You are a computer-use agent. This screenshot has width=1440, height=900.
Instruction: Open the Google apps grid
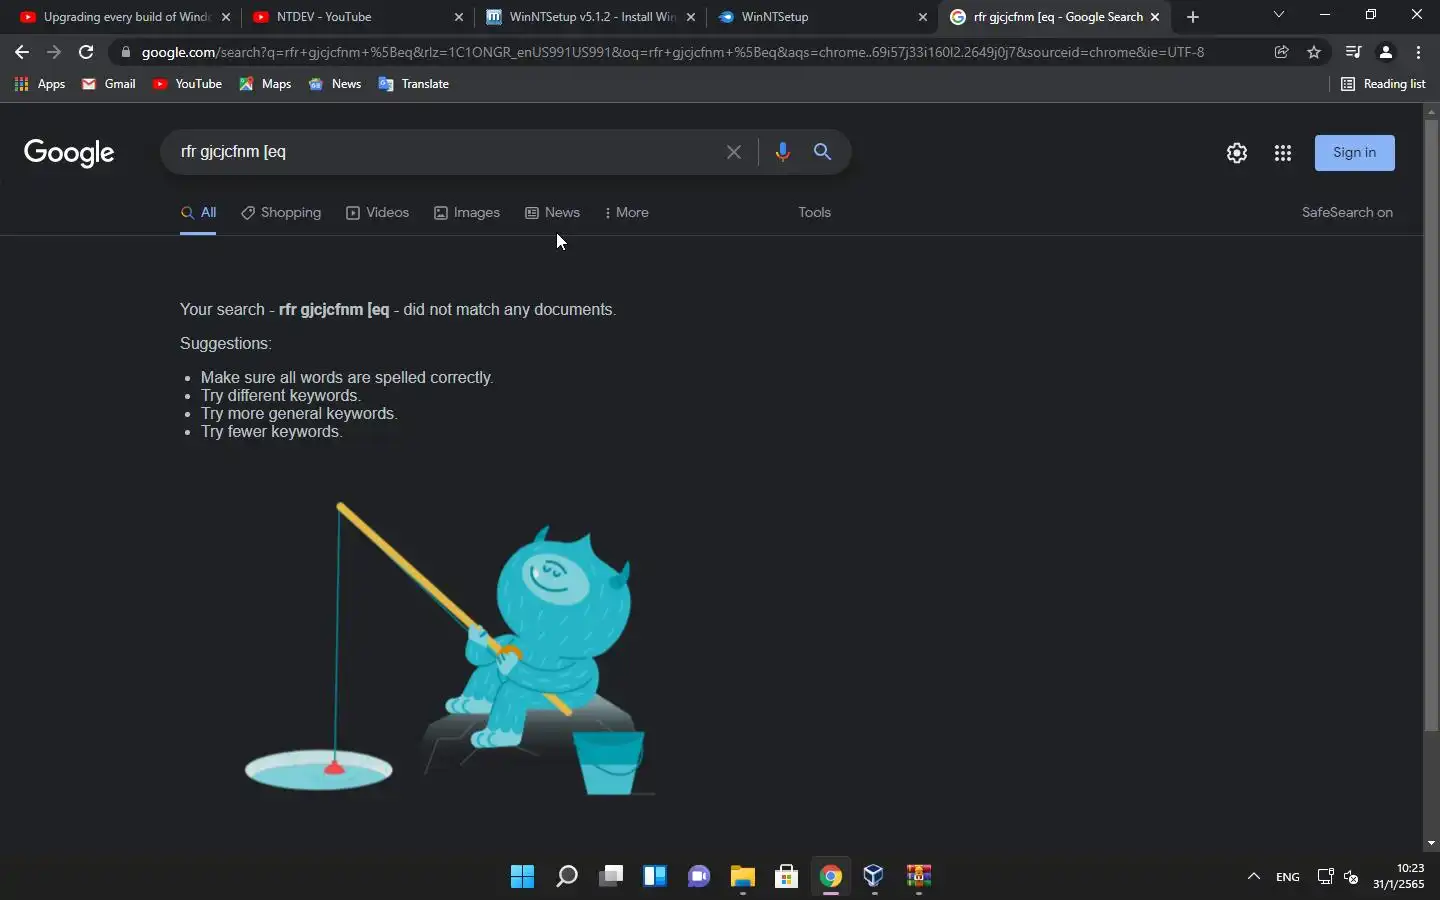[x=1283, y=152]
